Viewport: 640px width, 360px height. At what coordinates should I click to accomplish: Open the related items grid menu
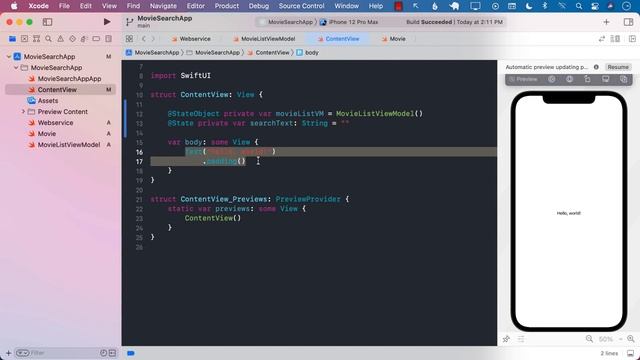(x=129, y=39)
